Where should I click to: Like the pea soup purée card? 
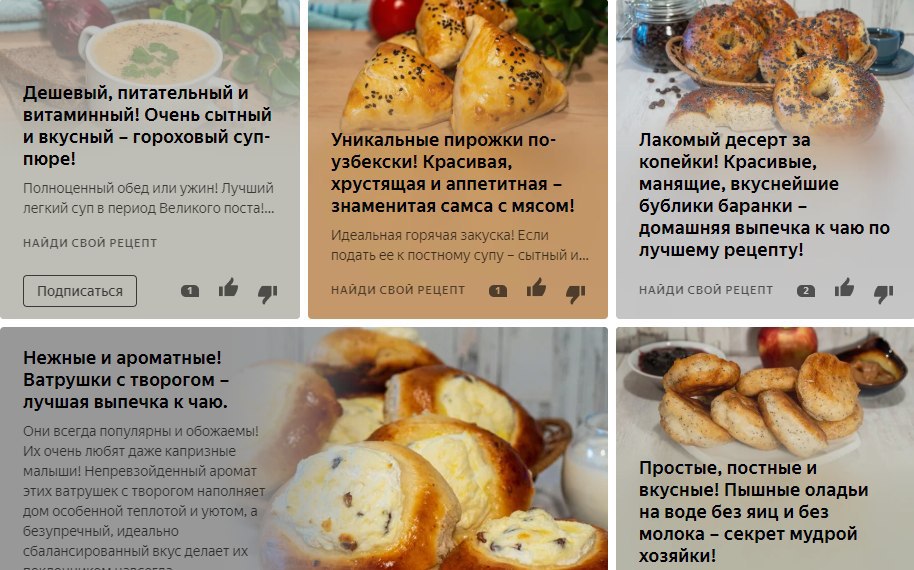click(x=228, y=288)
